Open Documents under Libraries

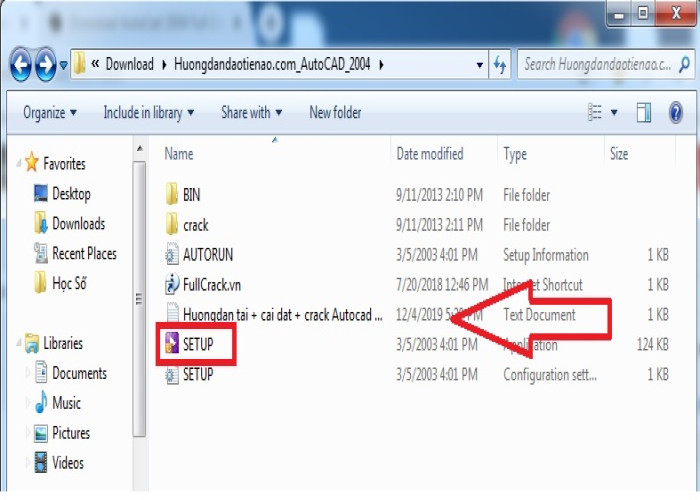[x=79, y=373]
